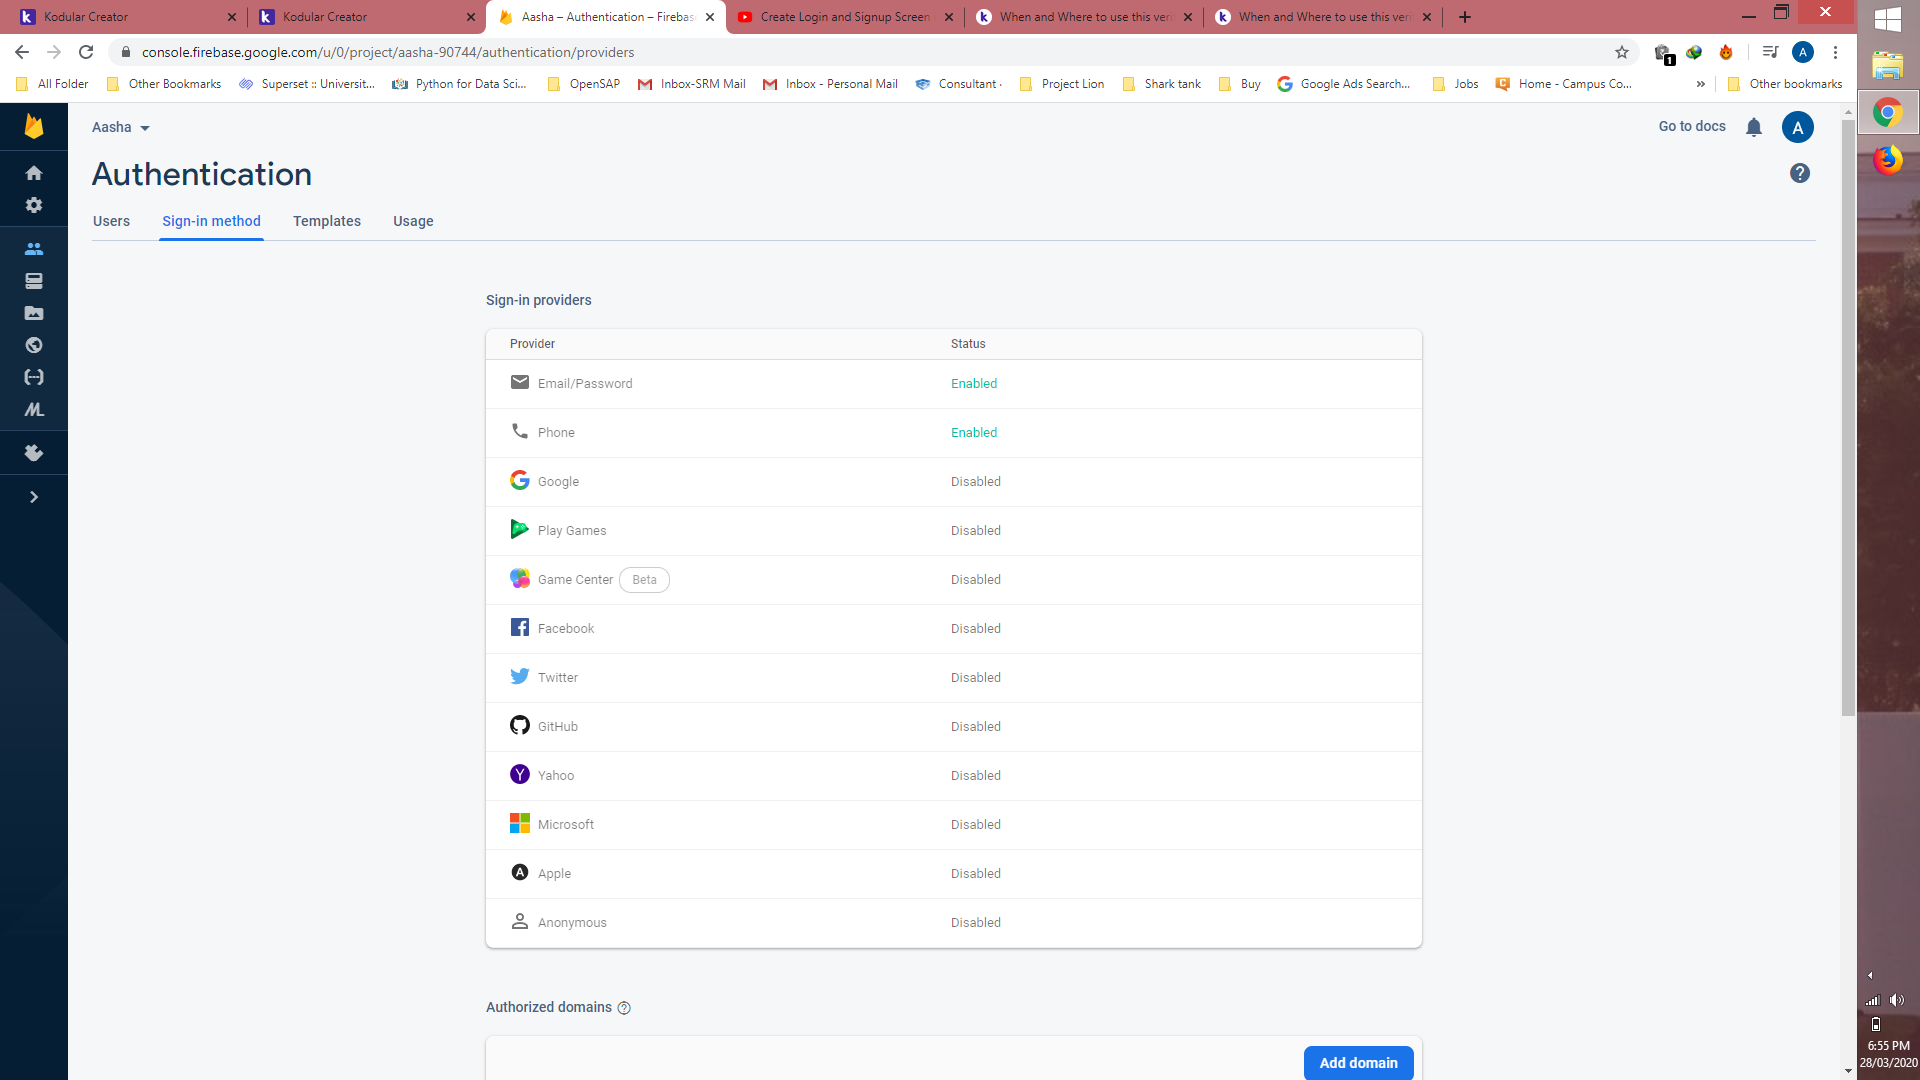Image resolution: width=1920 pixels, height=1080 pixels.
Task: Open the ML Kit sidebar icon
Action: coord(34,410)
